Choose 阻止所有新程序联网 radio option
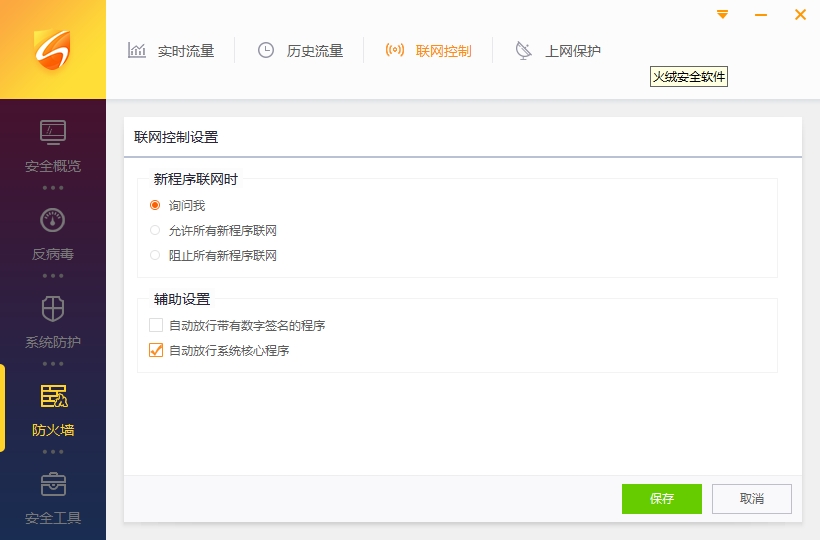 pyautogui.click(x=155, y=255)
